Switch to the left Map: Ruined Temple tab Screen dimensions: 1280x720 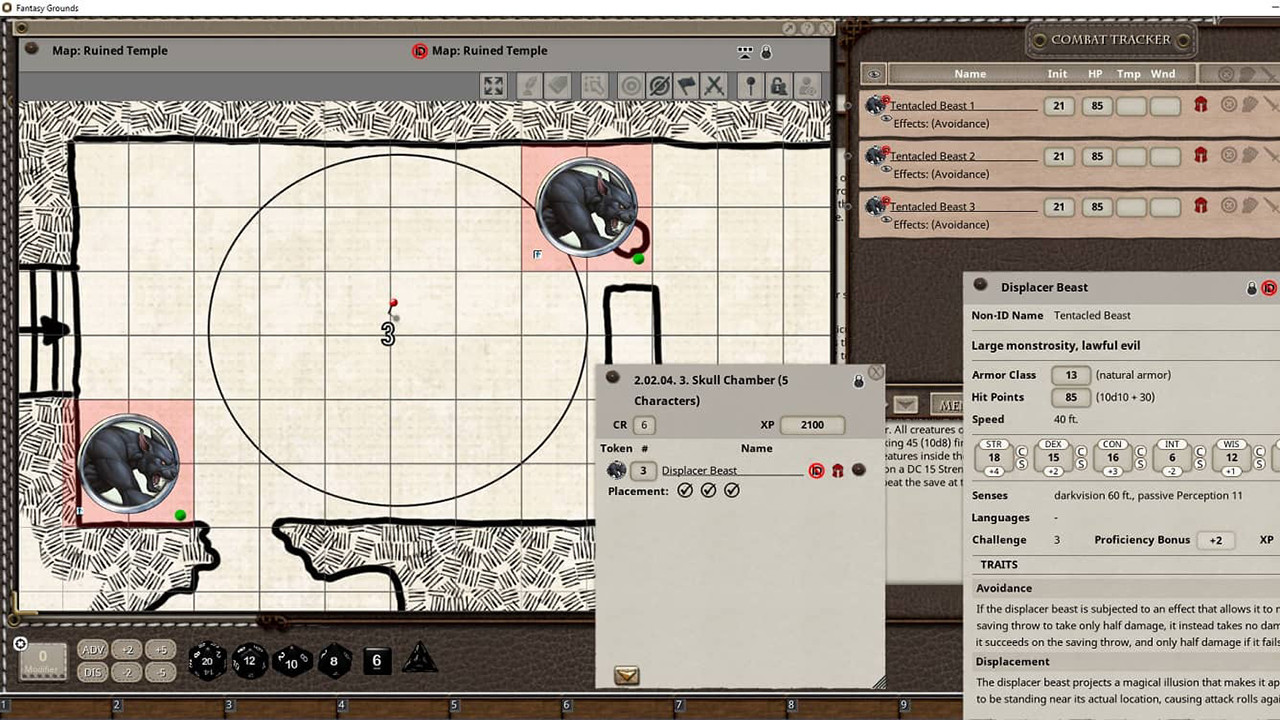coord(110,50)
